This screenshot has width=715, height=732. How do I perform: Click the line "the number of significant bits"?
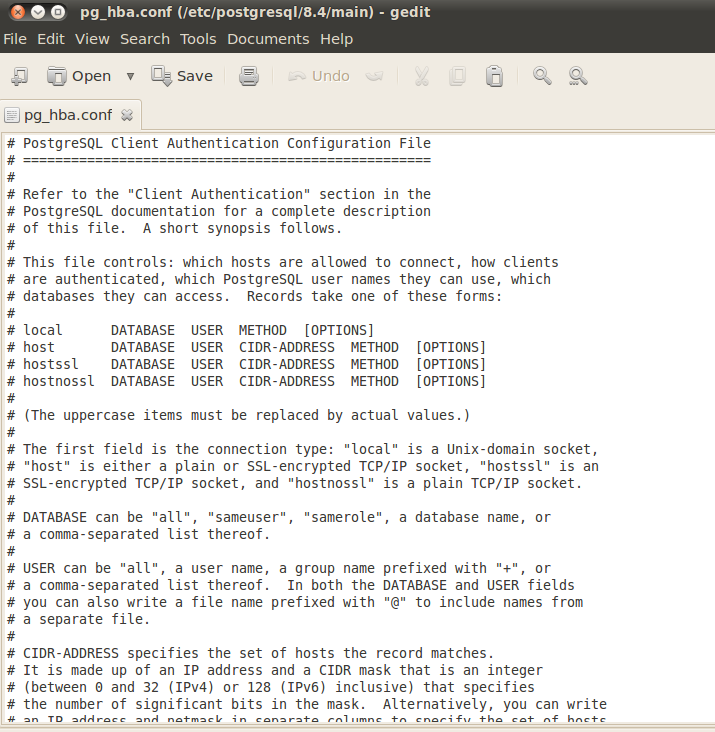(x=307, y=704)
